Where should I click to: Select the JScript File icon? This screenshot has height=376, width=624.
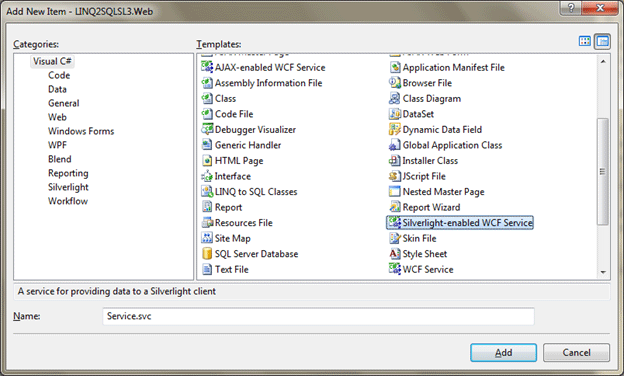point(395,176)
